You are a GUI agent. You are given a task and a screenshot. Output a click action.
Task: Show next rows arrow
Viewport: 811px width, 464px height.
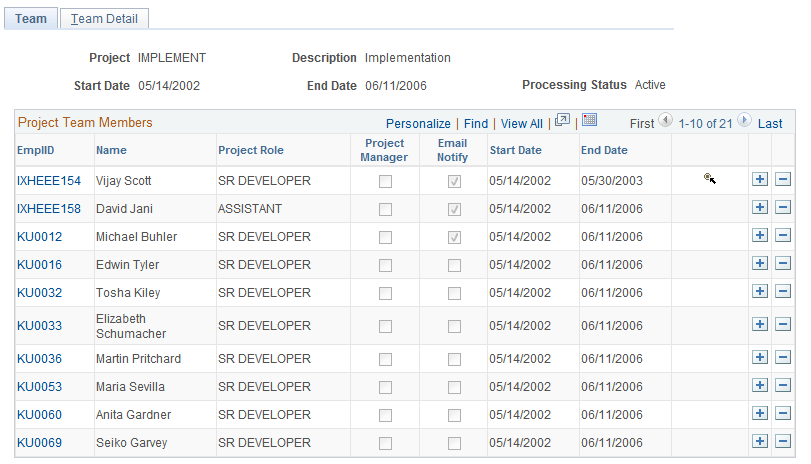(x=744, y=121)
